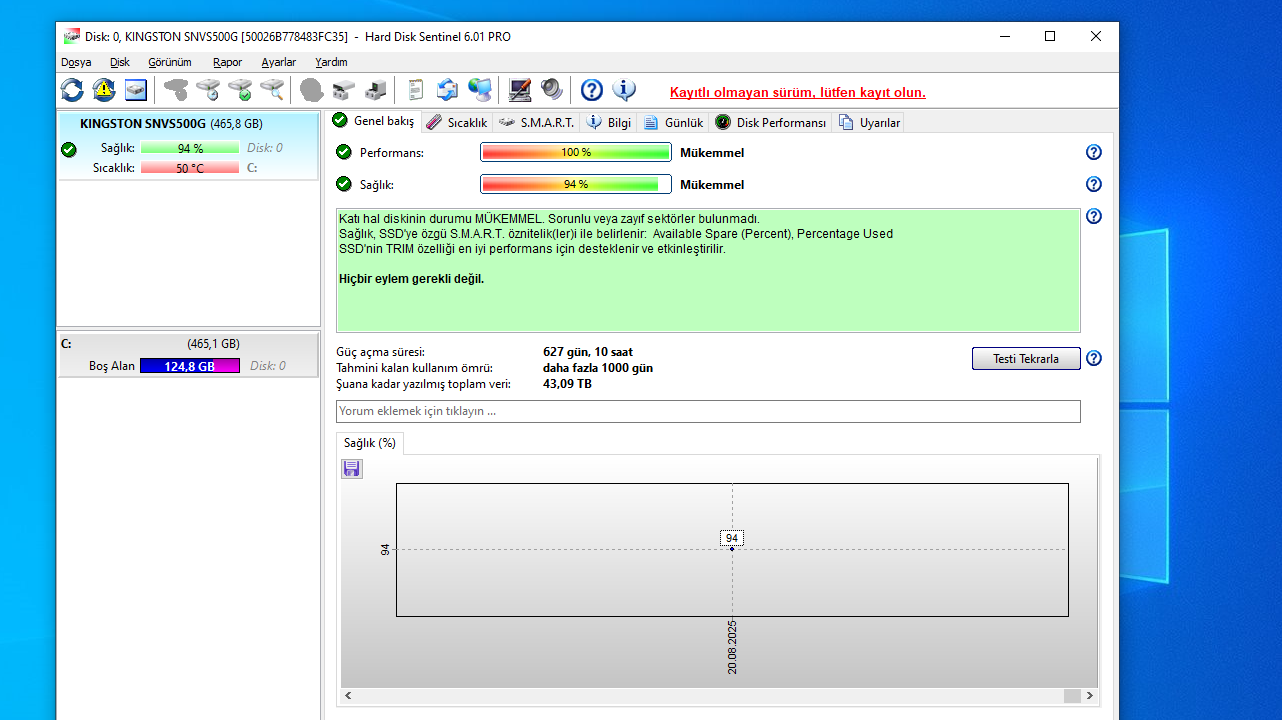Viewport: 1282px width, 720px height.
Task: Click the help icon beside Sağlık row
Action: (x=1094, y=184)
